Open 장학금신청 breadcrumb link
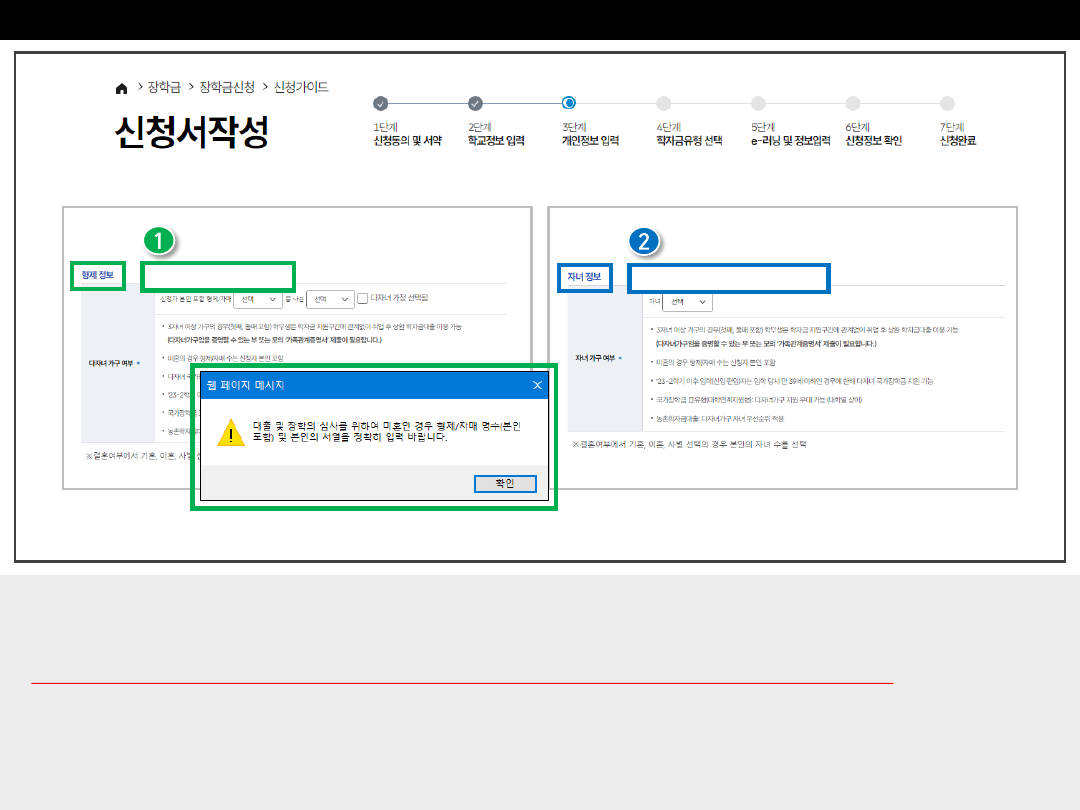The image size is (1080, 810). (227, 87)
